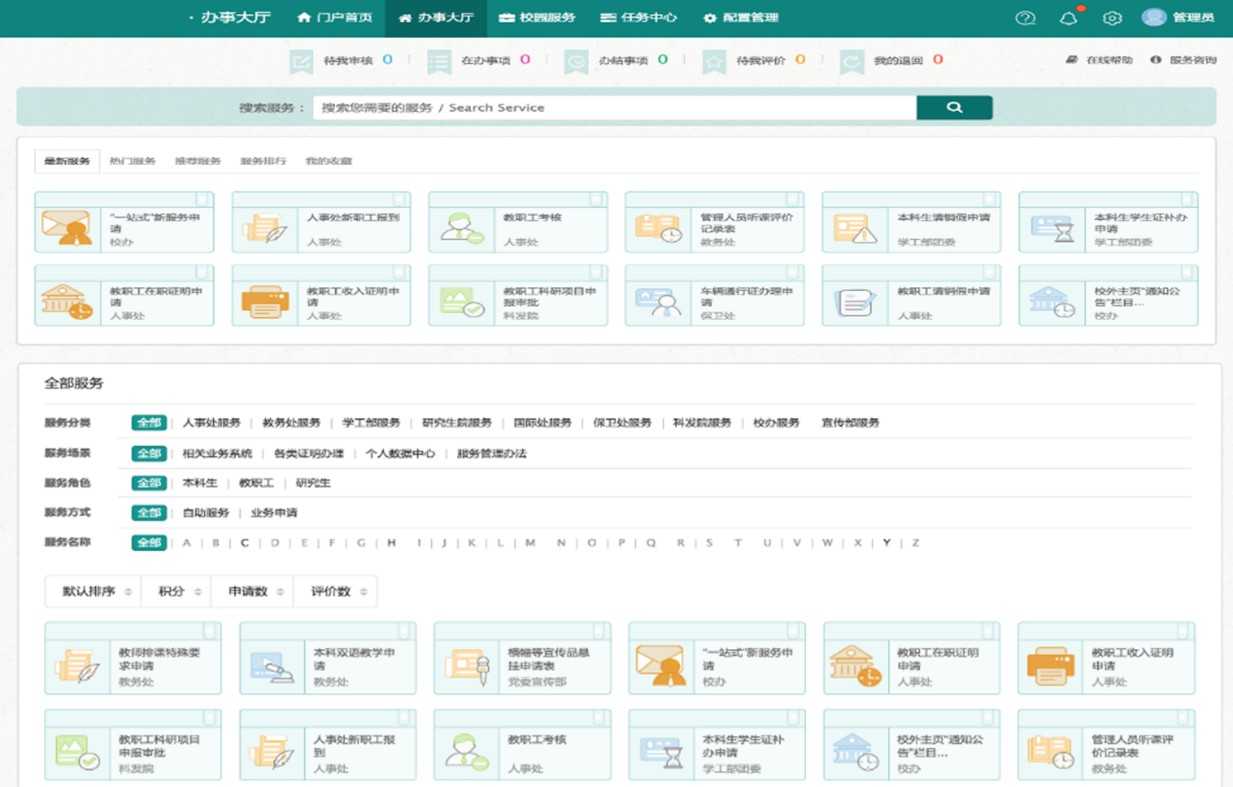
Task: Select 全部 in 服务角色 filter row
Action: coord(149,483)
